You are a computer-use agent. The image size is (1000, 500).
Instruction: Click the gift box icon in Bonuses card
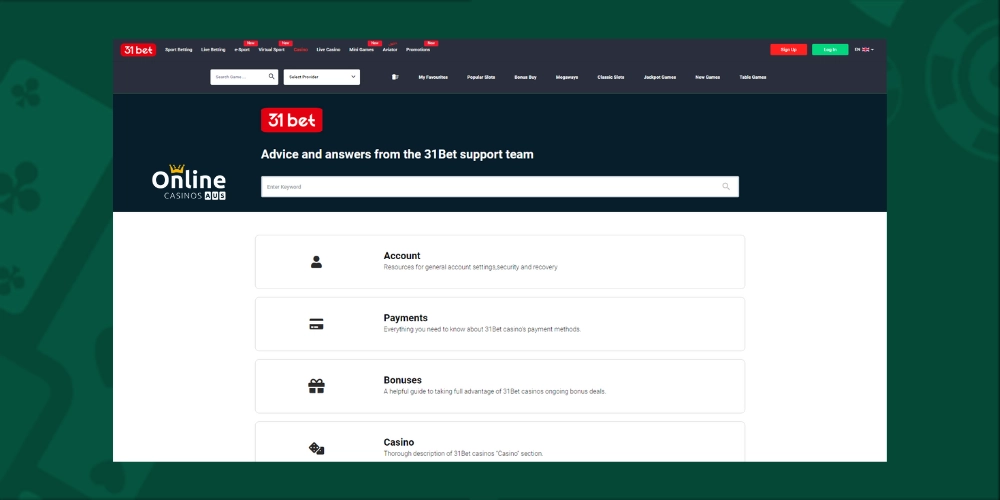(x=316, y=386)
